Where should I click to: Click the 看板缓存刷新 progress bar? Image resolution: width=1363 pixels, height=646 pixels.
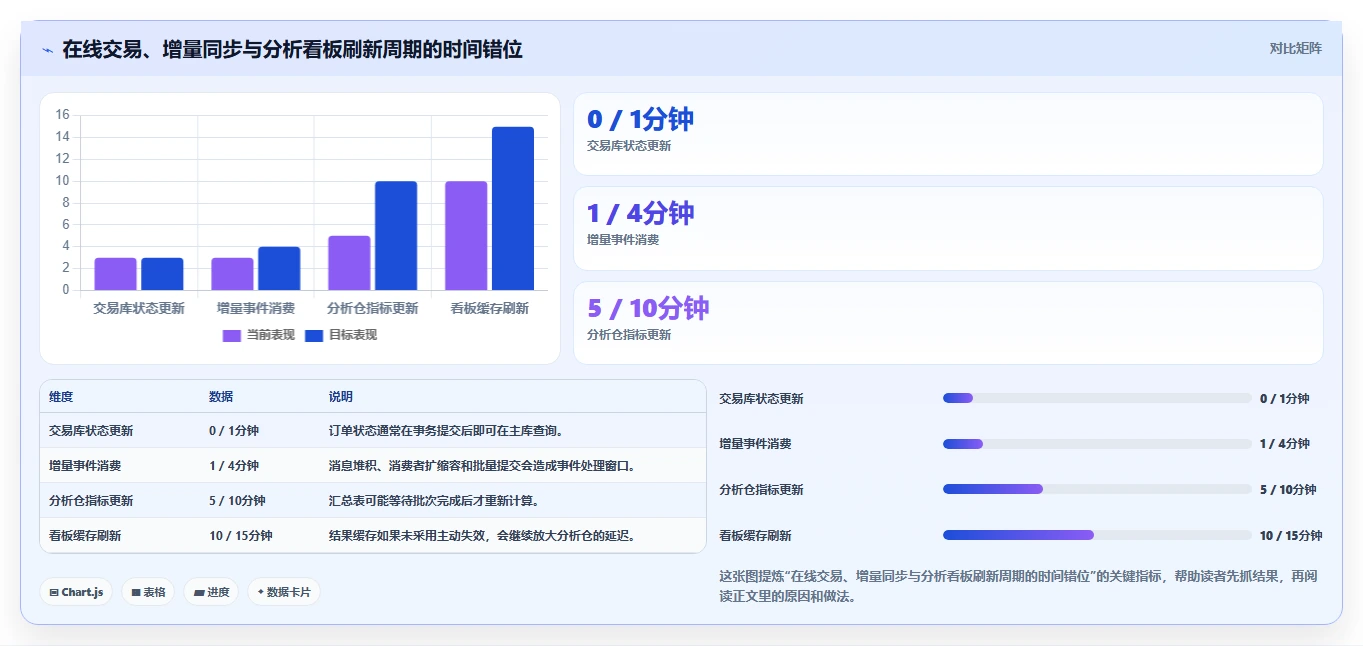(x=1097, y=535)
